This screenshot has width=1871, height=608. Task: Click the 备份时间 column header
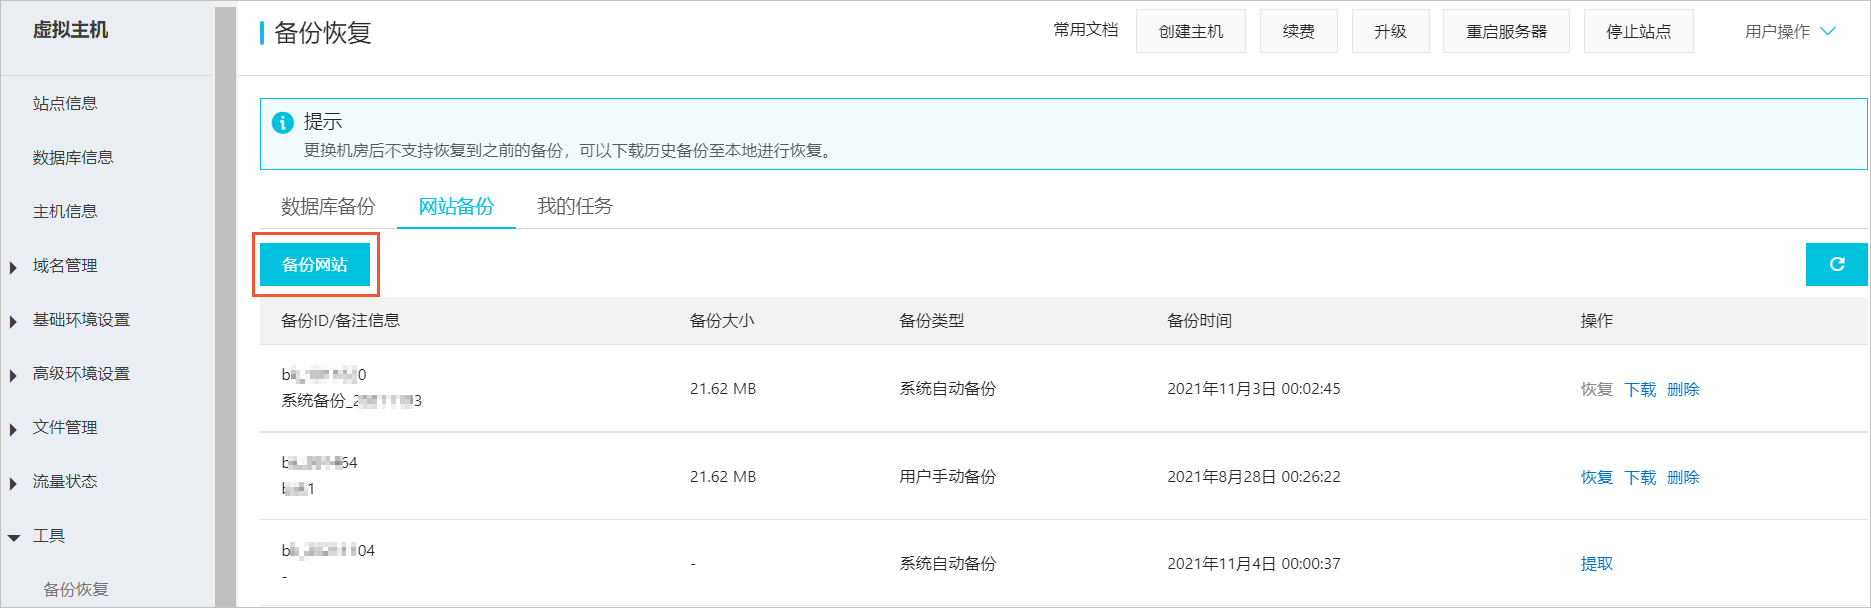1200,321
